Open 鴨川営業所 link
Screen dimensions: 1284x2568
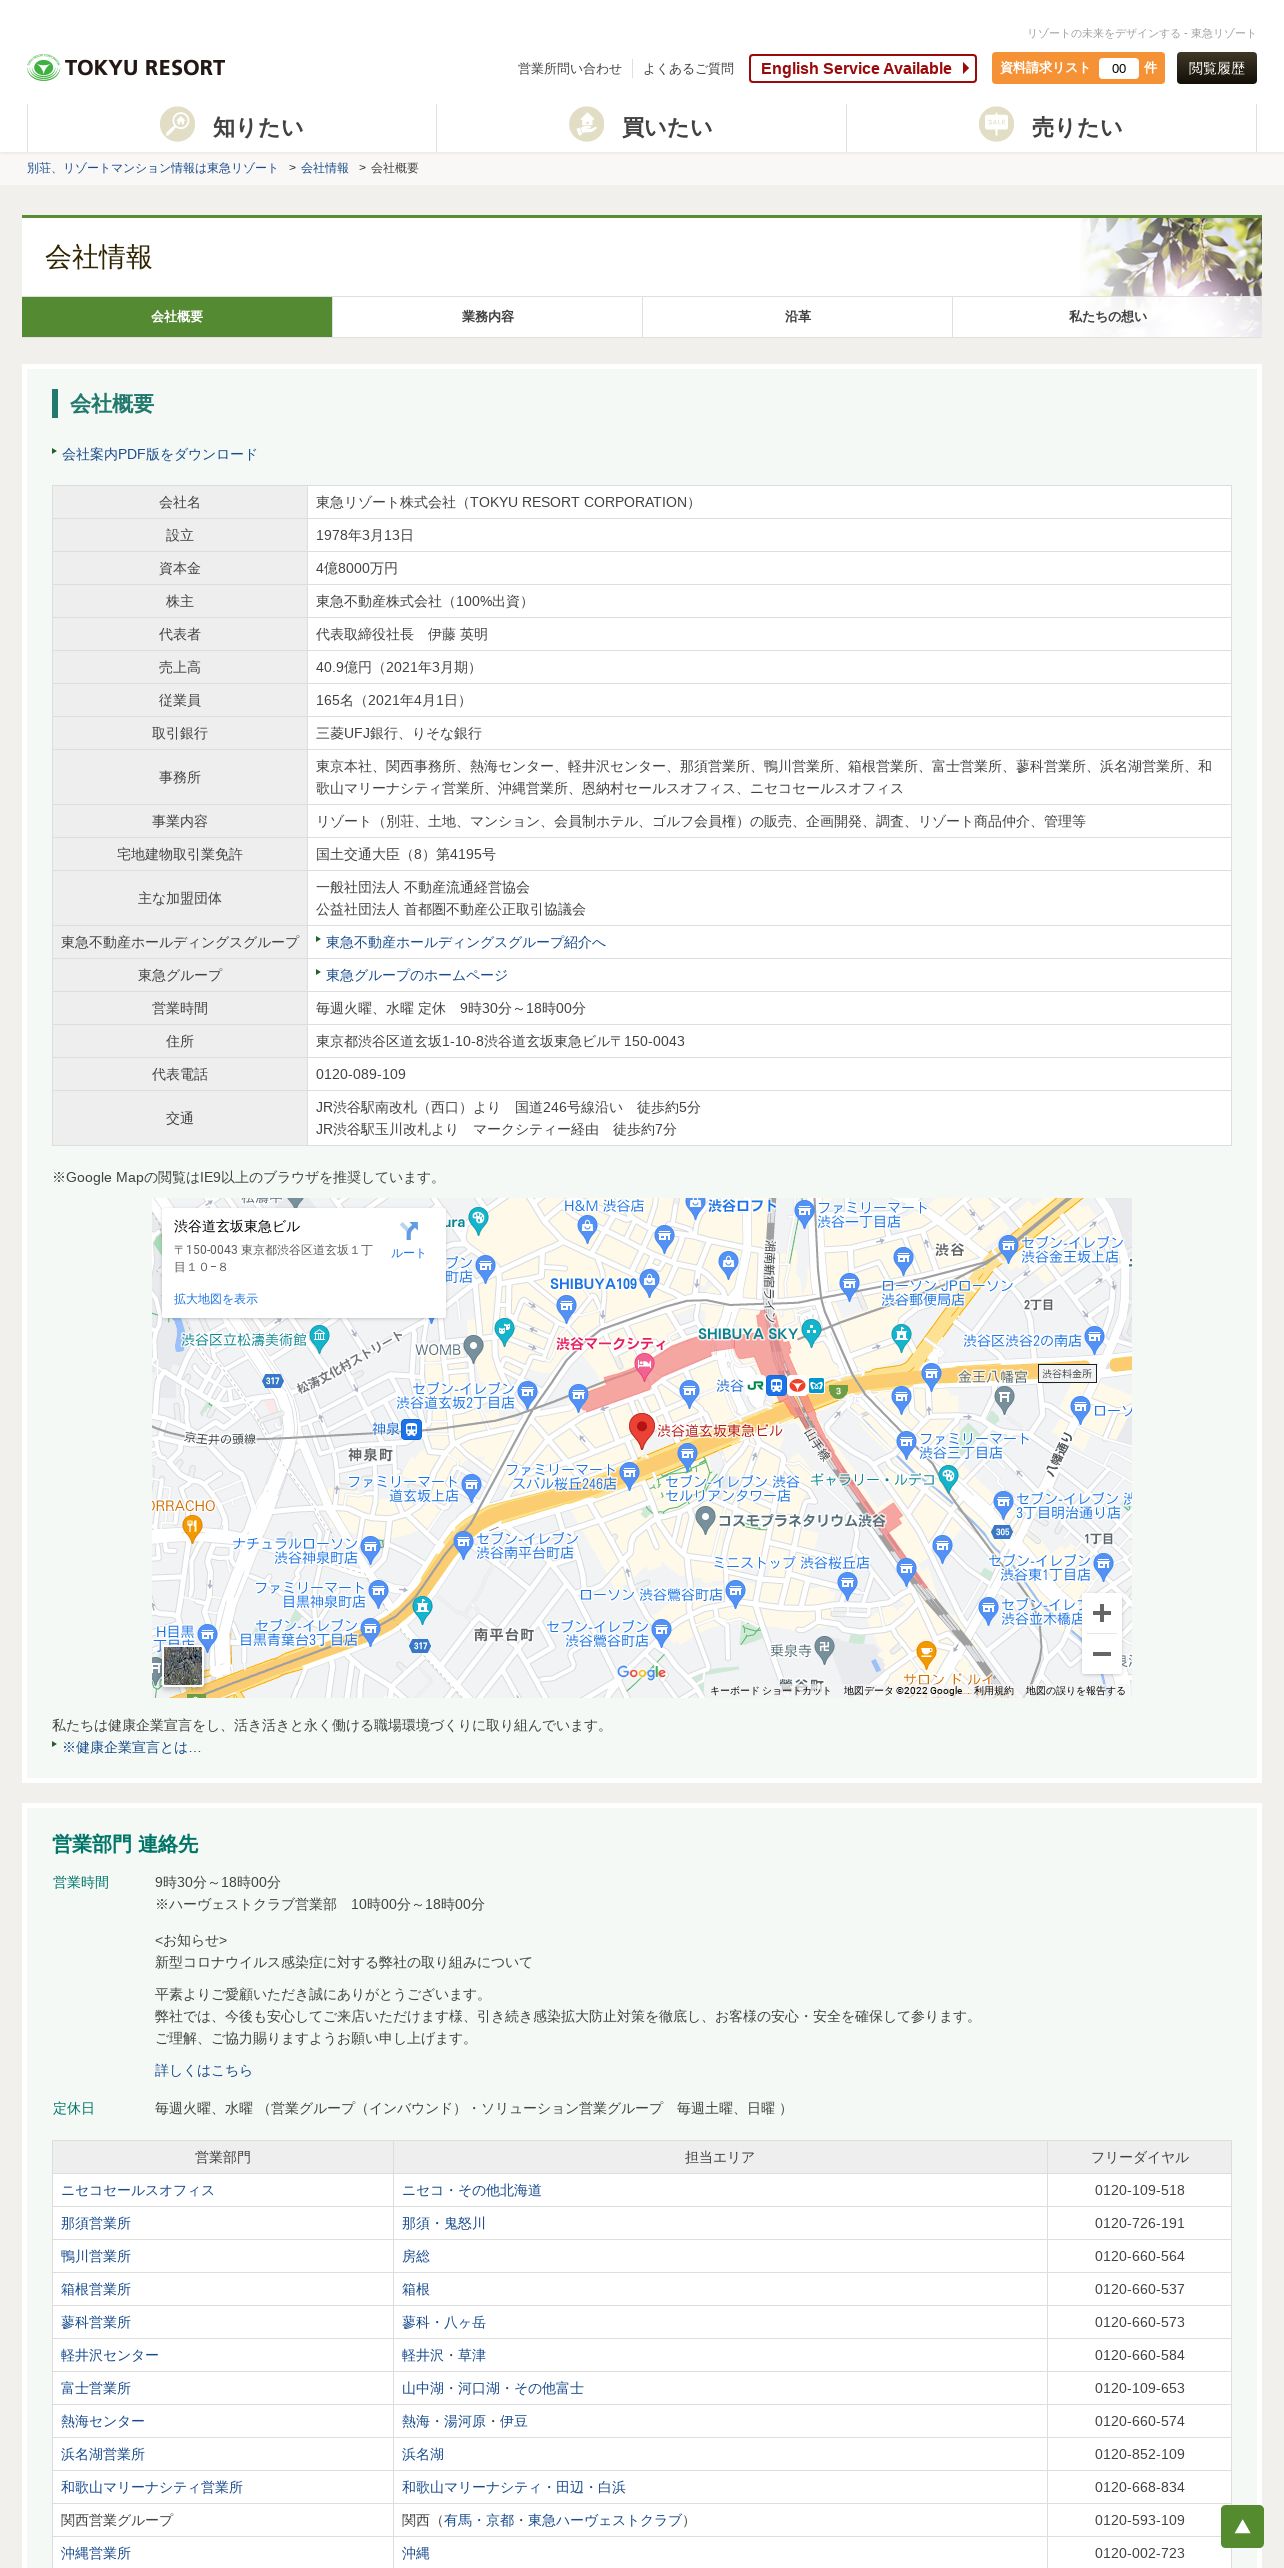pyautogui.click(x=96, y=2256)
